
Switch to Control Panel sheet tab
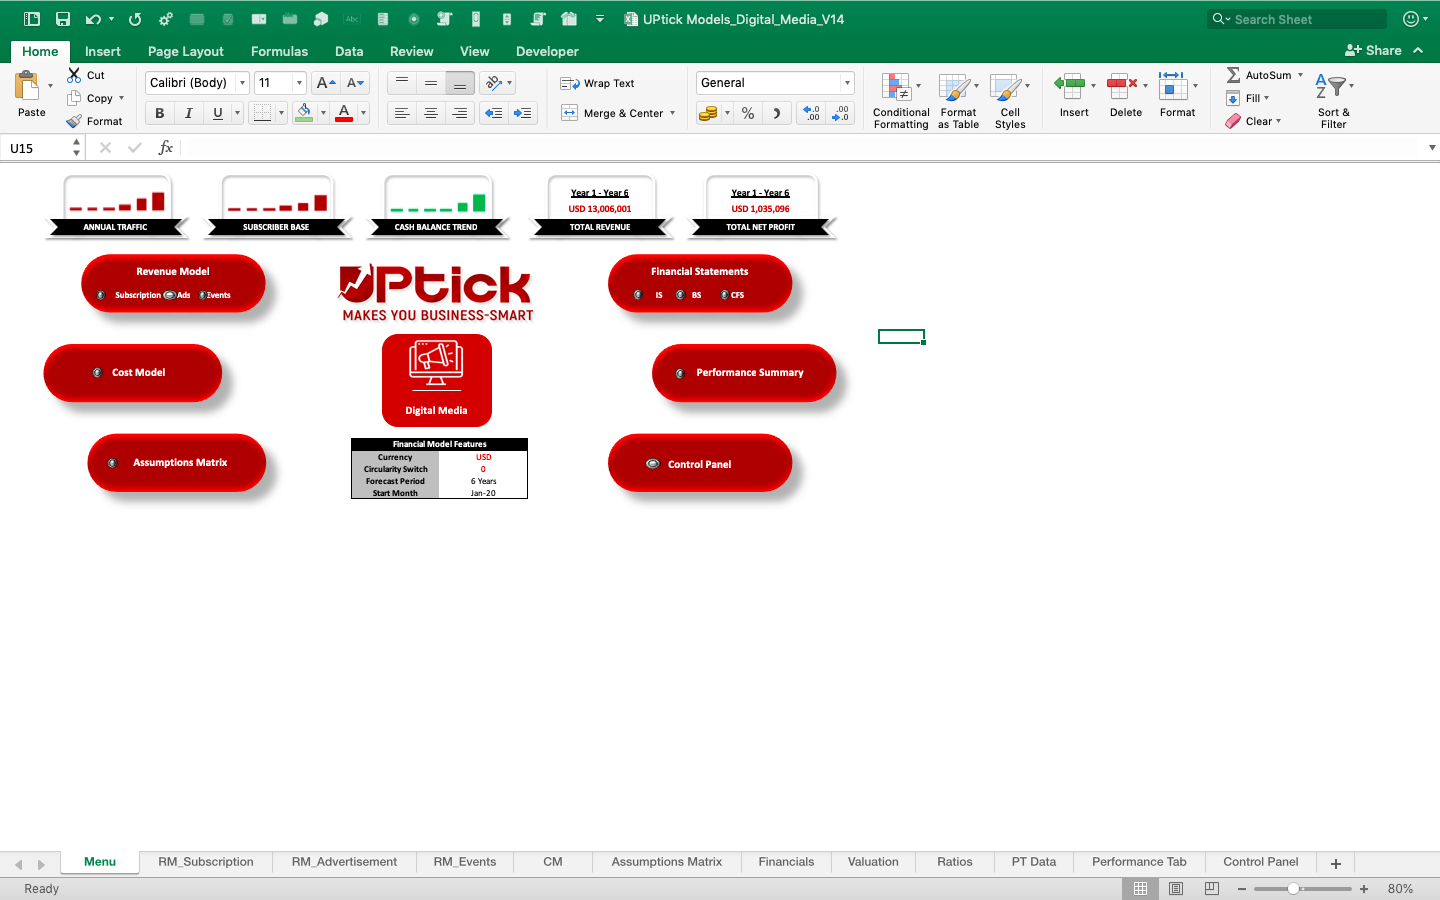coord(1260,862)
